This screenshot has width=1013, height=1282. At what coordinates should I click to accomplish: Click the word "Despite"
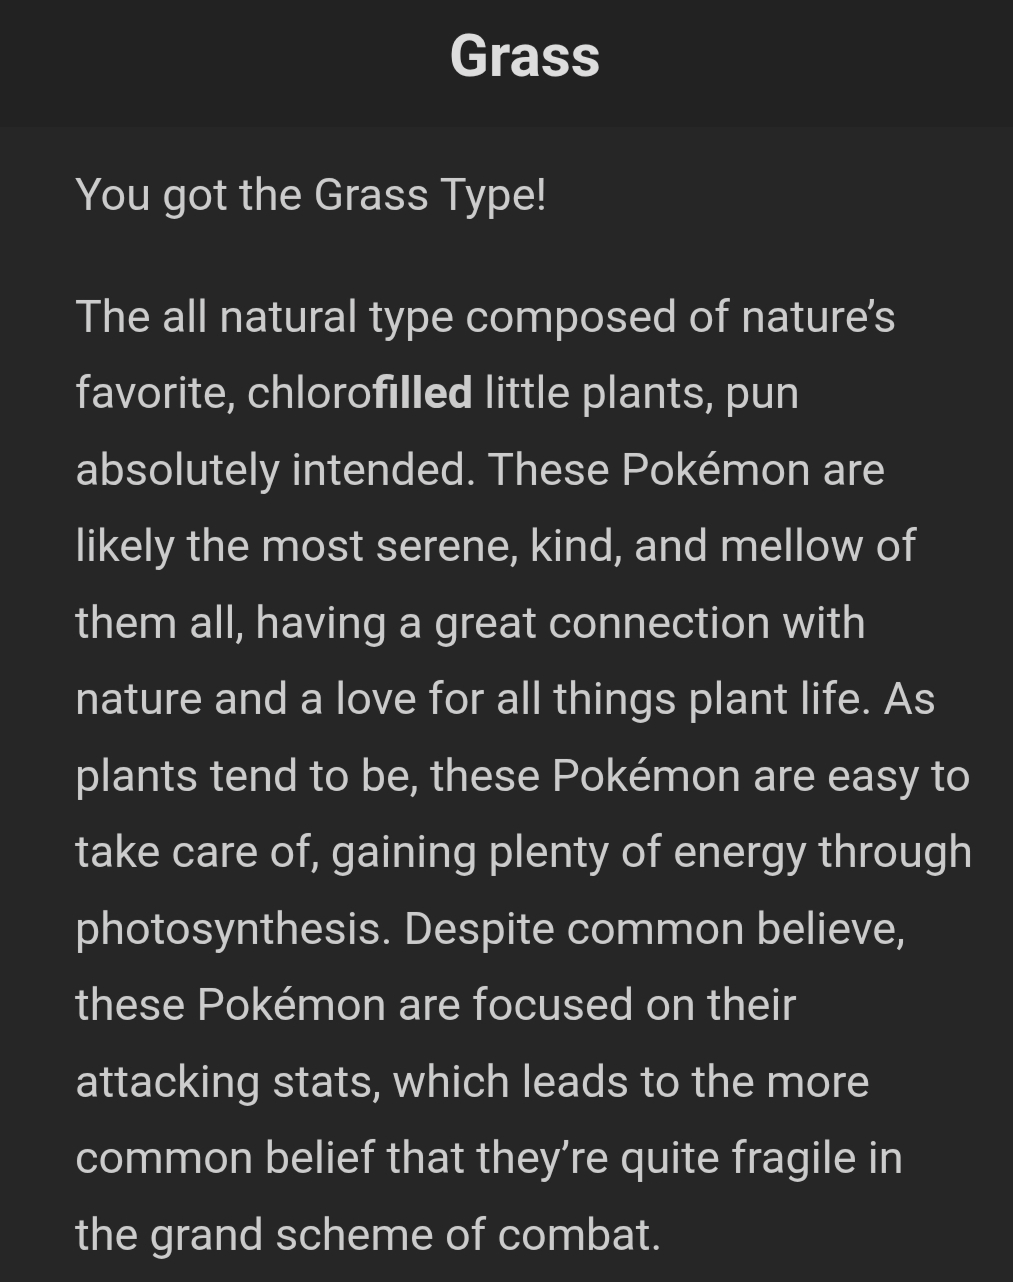[479, 929]
